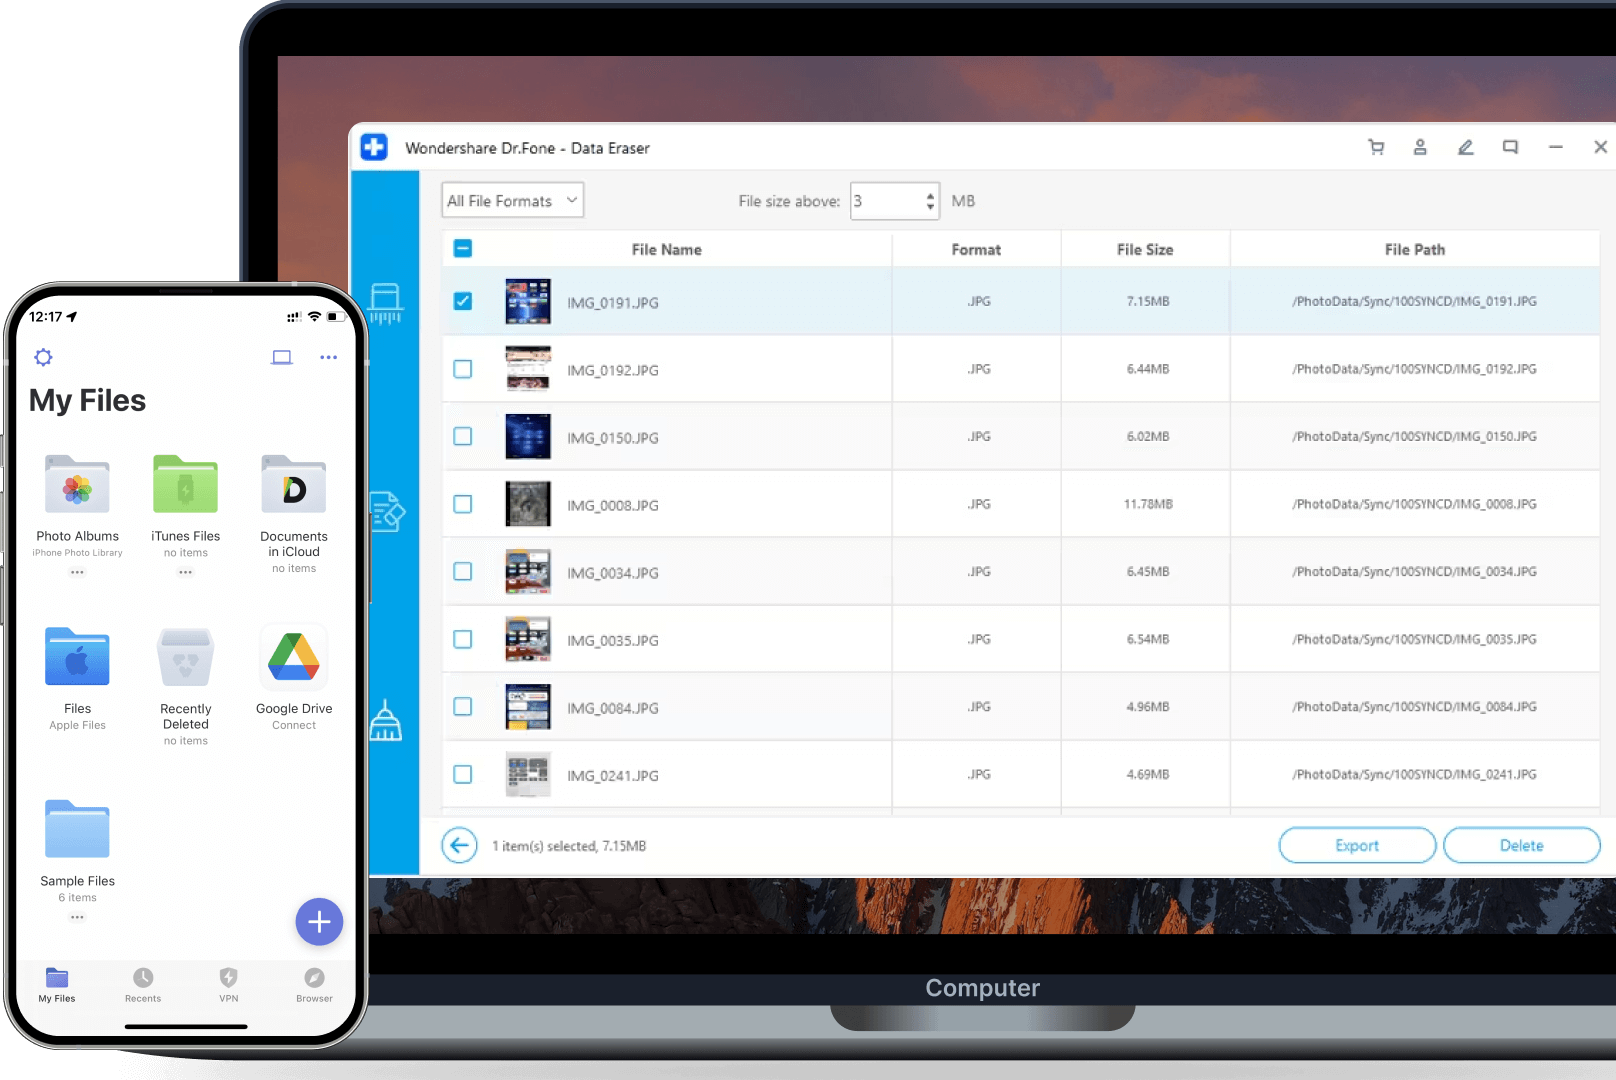Image resolution: width=1616 pixels, height=1080 pixels.
Task: Check the IMG_0241.JPG checkbox
Action: point(463,774)
